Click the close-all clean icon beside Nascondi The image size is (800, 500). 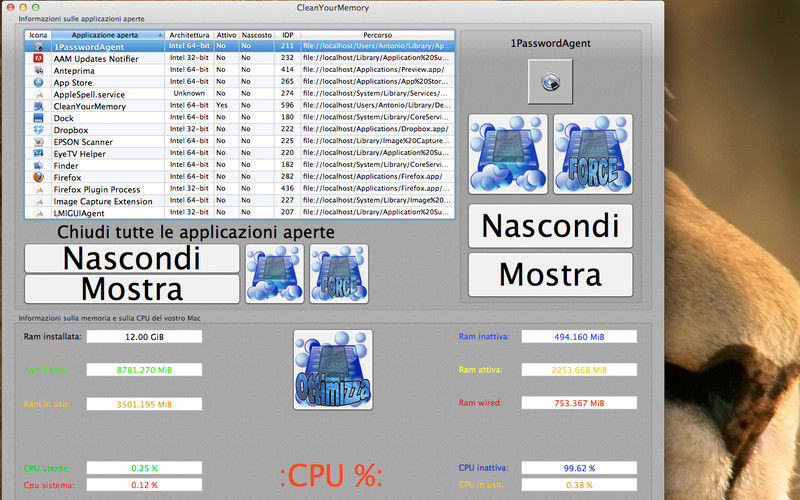tap(274, 273)
